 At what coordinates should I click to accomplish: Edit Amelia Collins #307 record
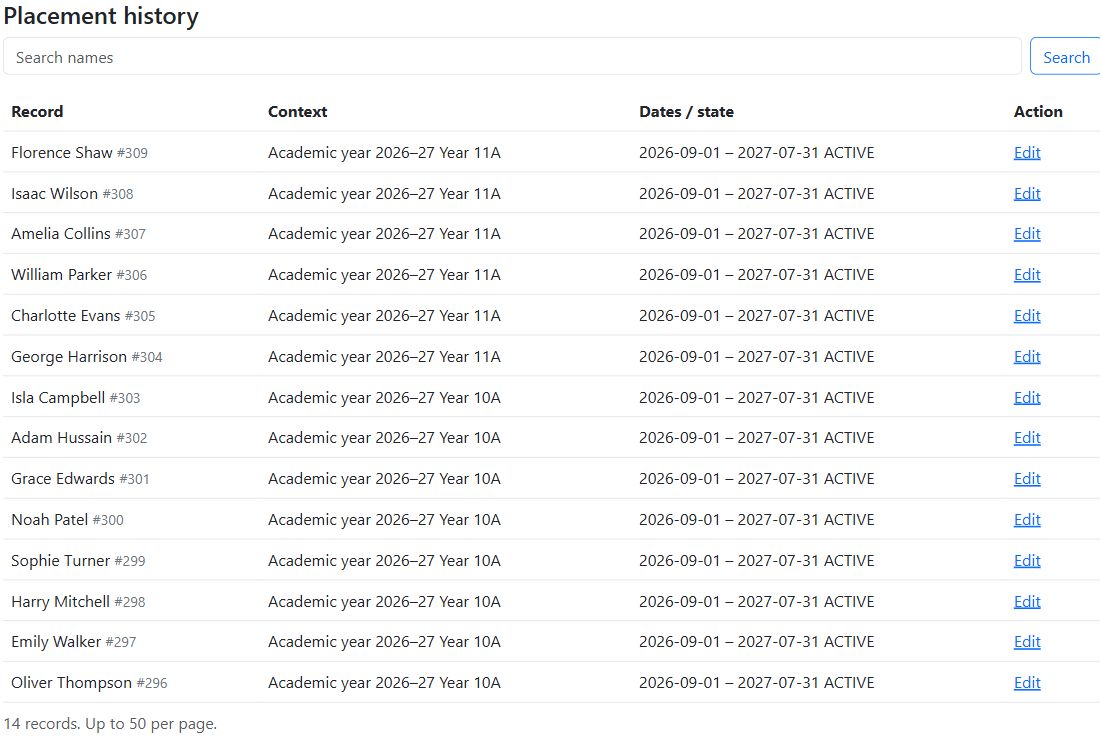1027,234
